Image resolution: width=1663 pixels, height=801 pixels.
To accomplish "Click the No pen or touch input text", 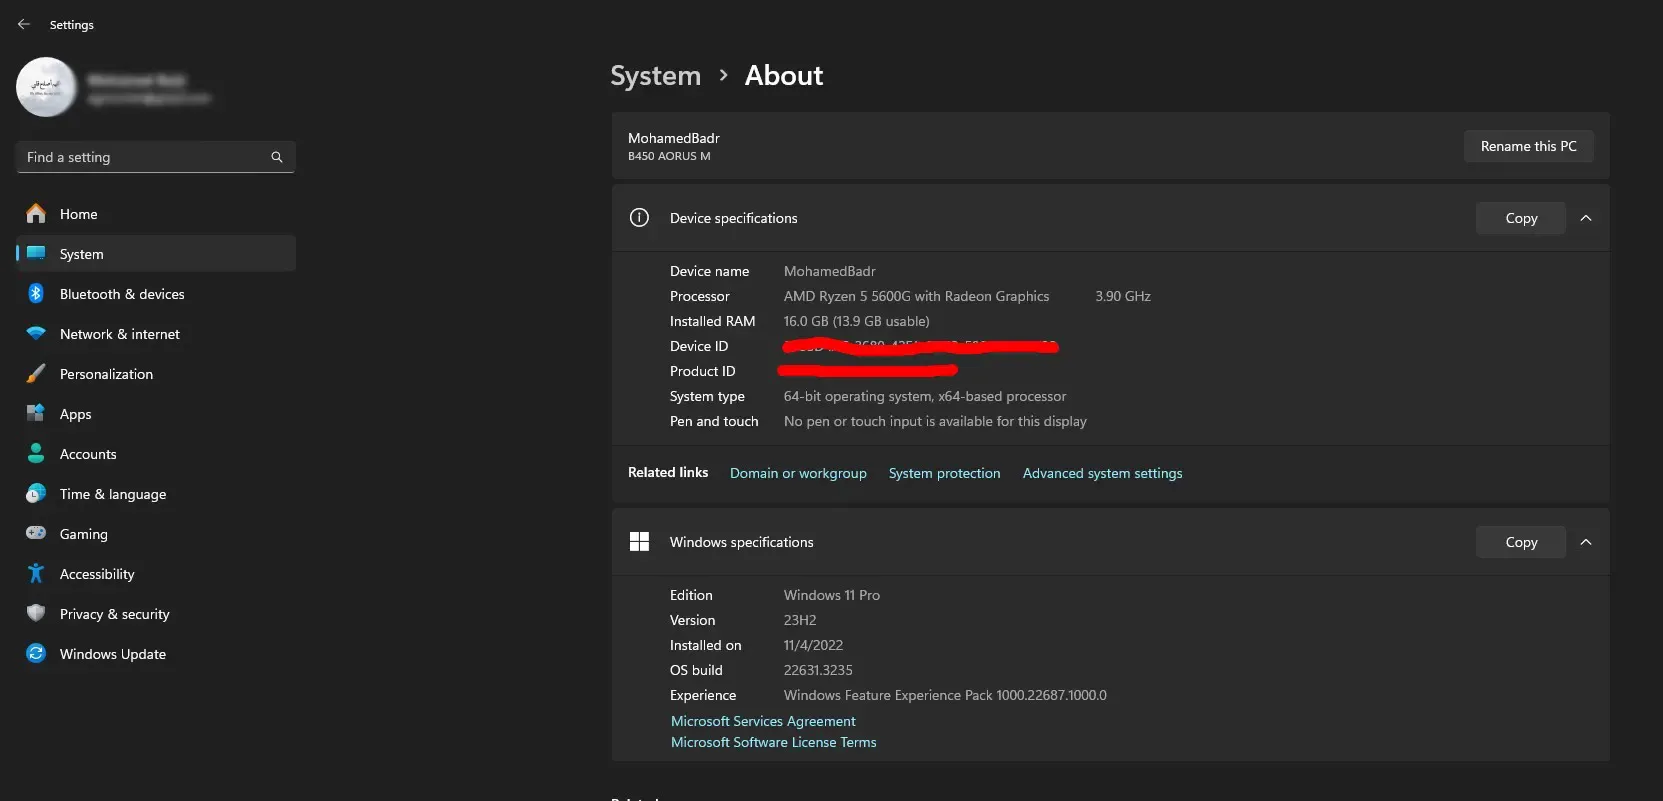I will click(x=935, y=421).
